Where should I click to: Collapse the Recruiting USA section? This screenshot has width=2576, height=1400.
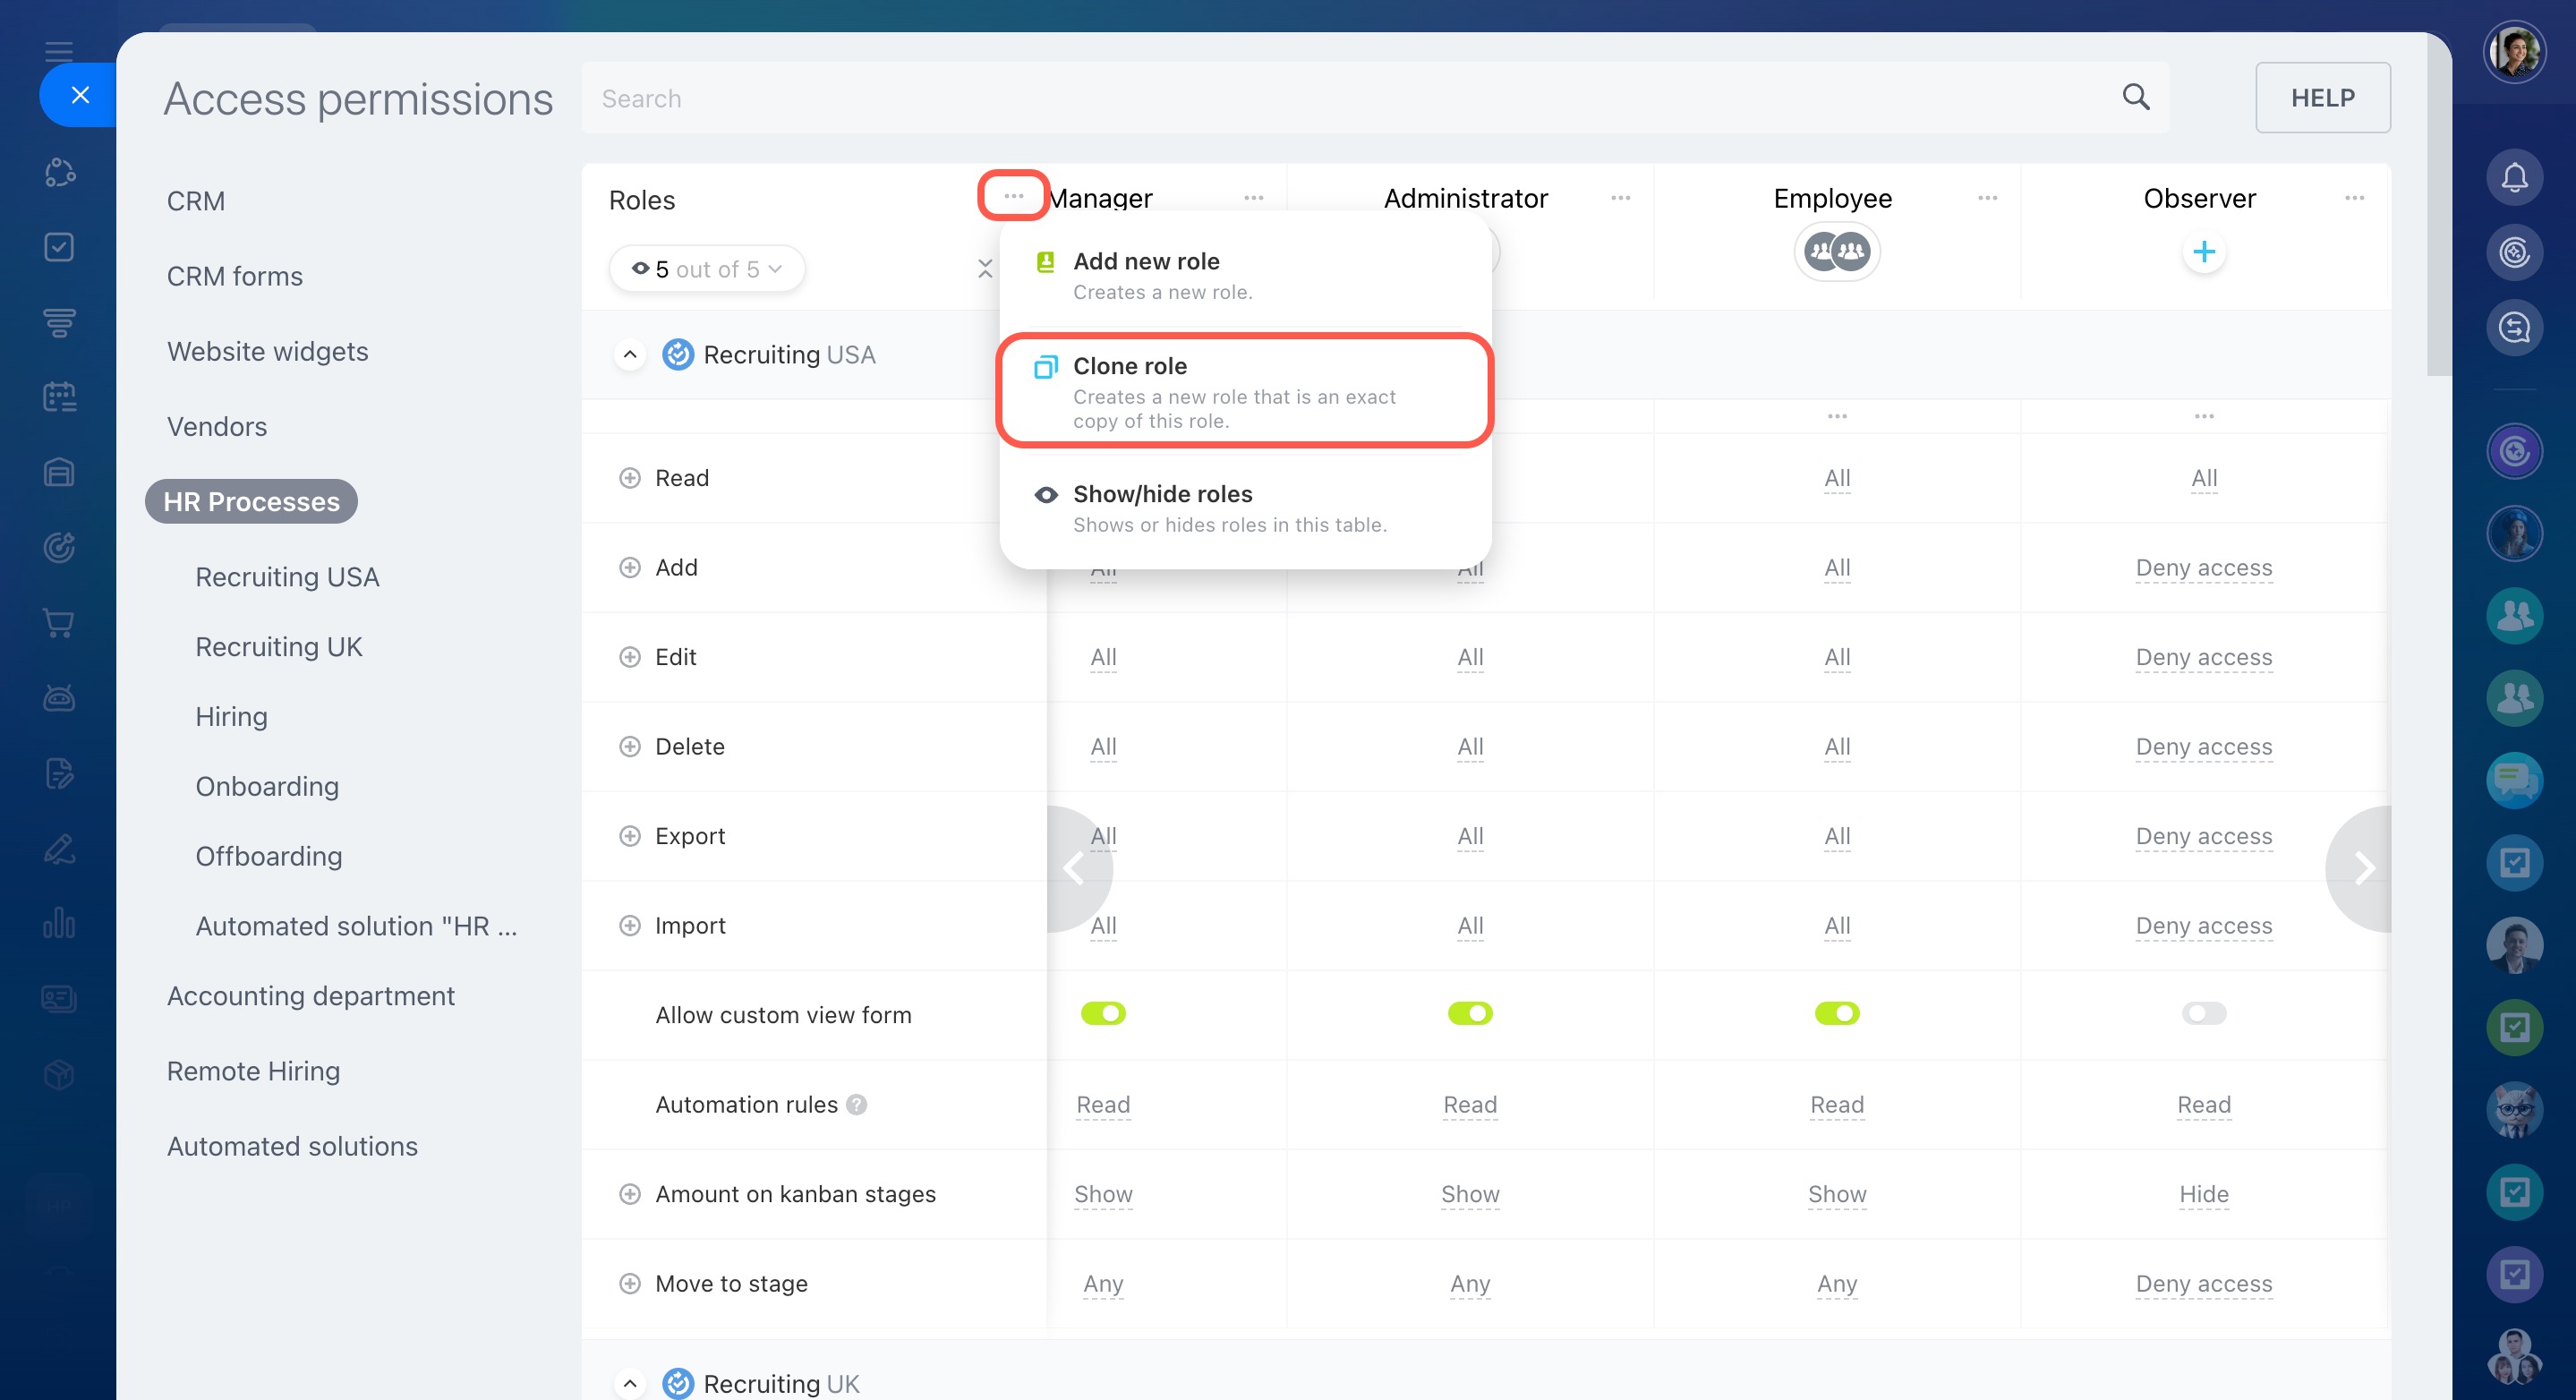(629, 355)
